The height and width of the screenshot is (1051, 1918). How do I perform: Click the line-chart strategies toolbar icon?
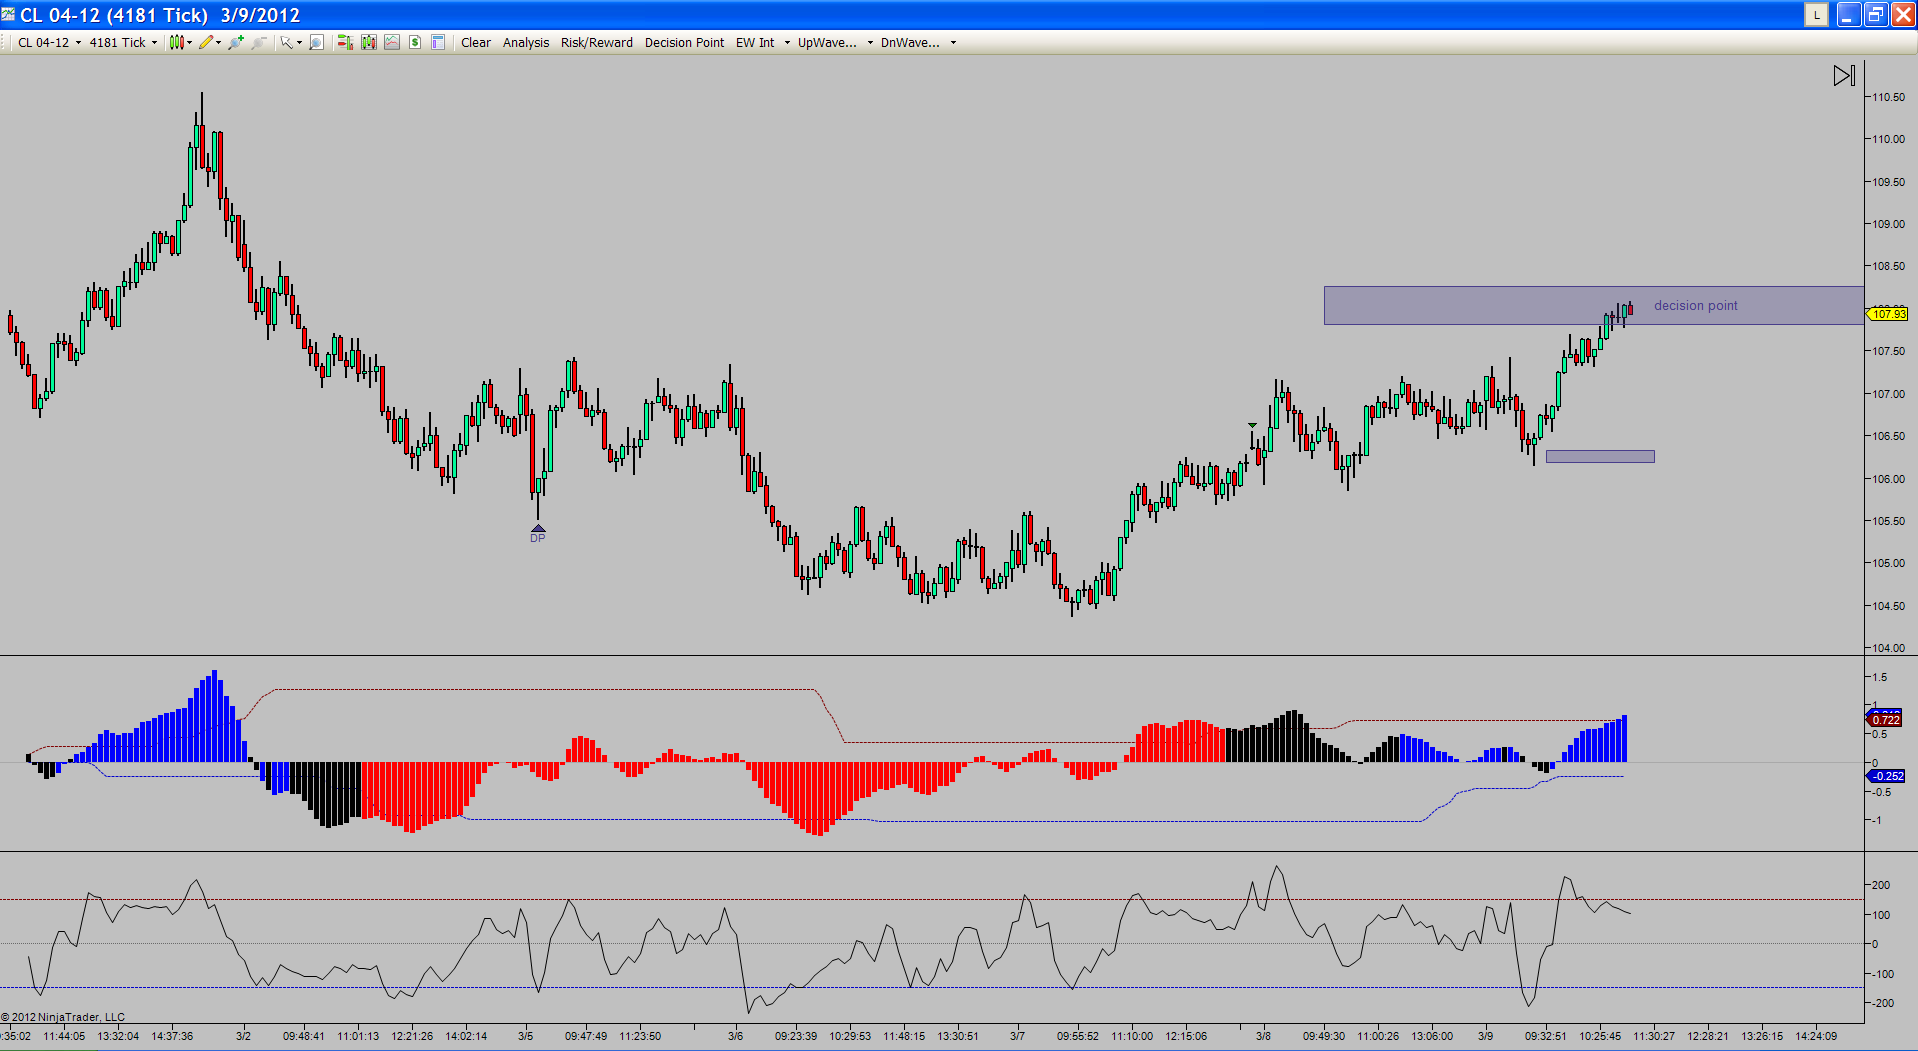pos(392,42)
